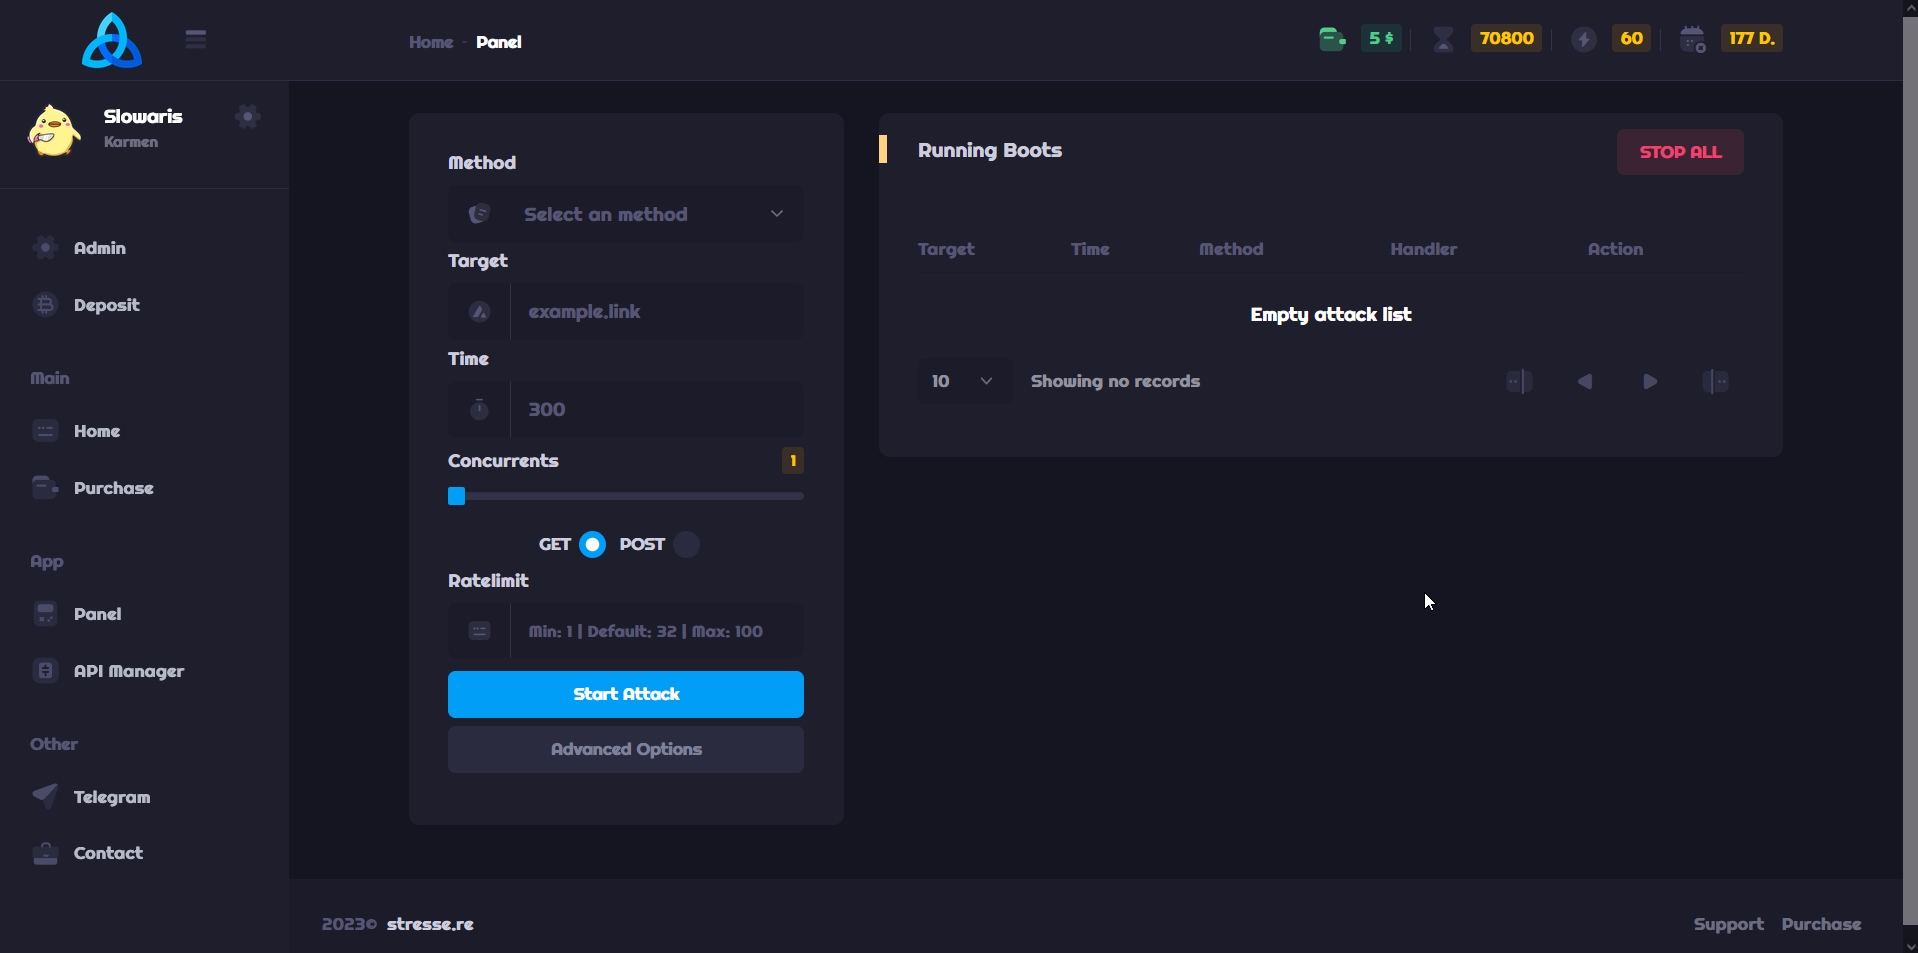
Task: Click the green wallet balance icon
Action: click(x=1332, y=39)
